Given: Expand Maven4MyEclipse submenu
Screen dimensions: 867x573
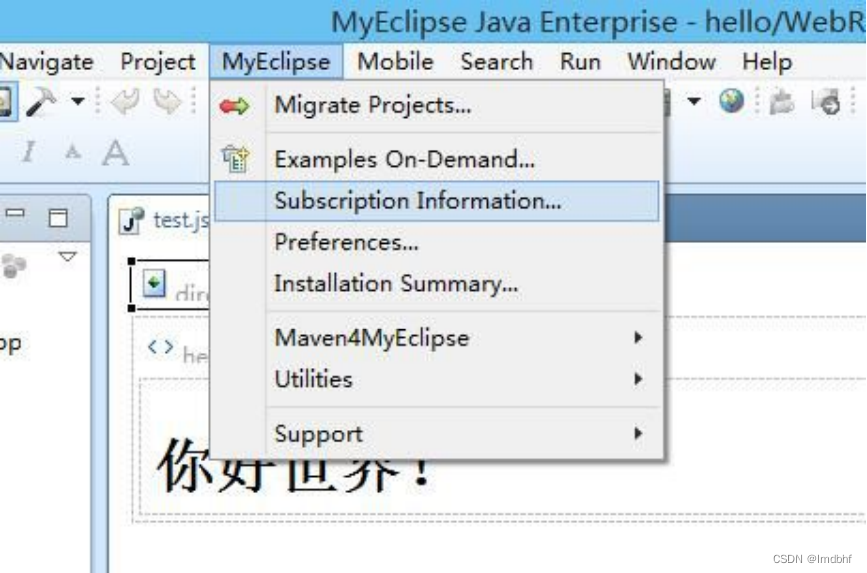Looking at the screenshot, I should tap(437, 337).
